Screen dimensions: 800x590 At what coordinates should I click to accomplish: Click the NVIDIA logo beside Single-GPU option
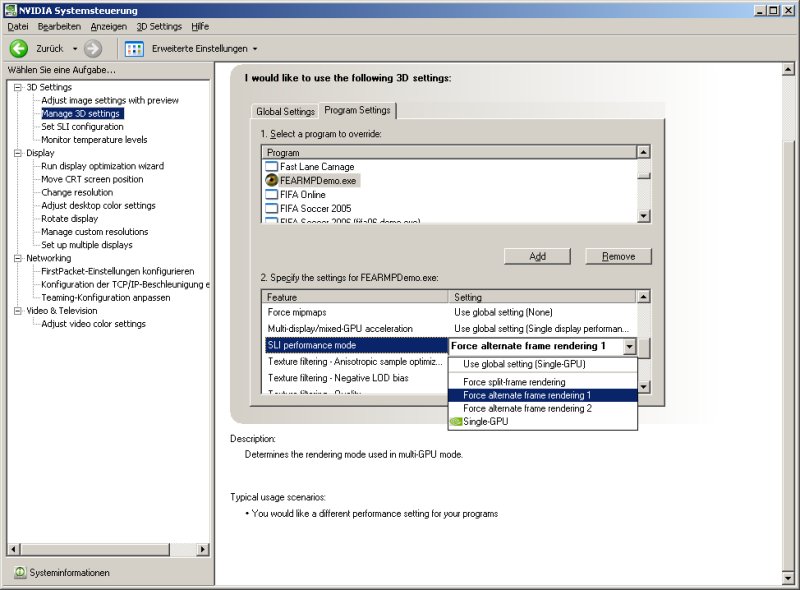click(456, 422)
